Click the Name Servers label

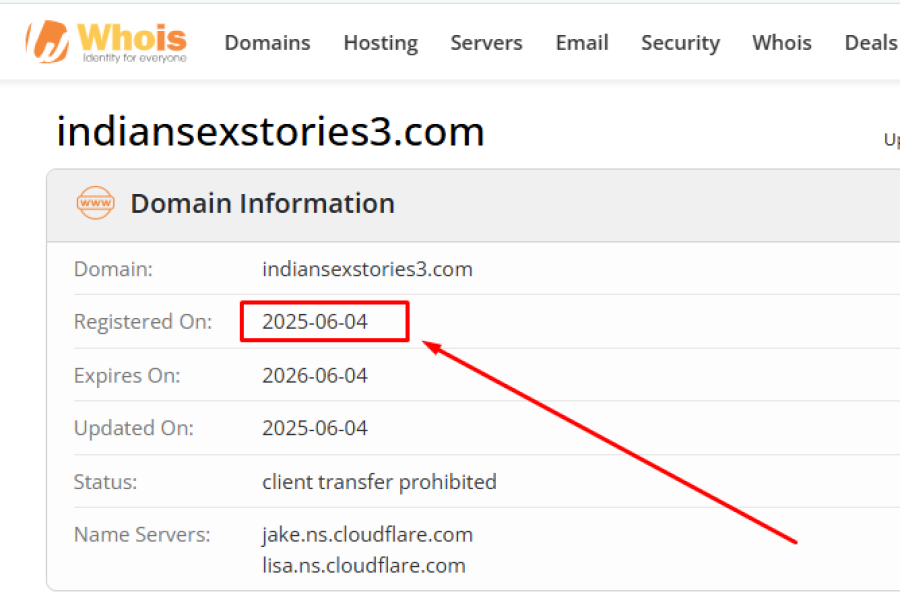coord(142,535)
